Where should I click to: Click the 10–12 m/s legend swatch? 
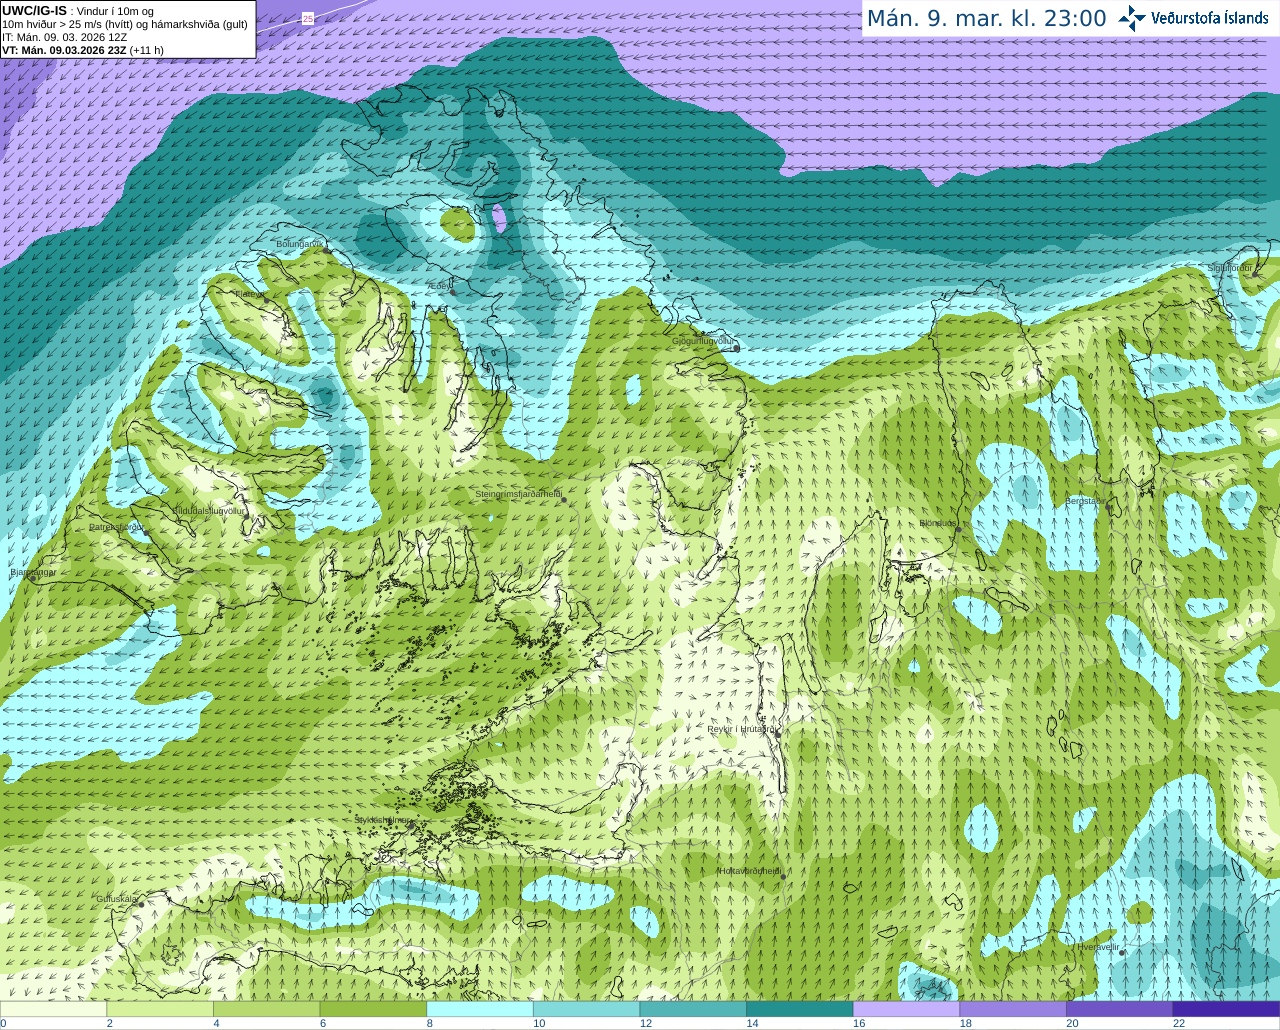coord(586,1009)
